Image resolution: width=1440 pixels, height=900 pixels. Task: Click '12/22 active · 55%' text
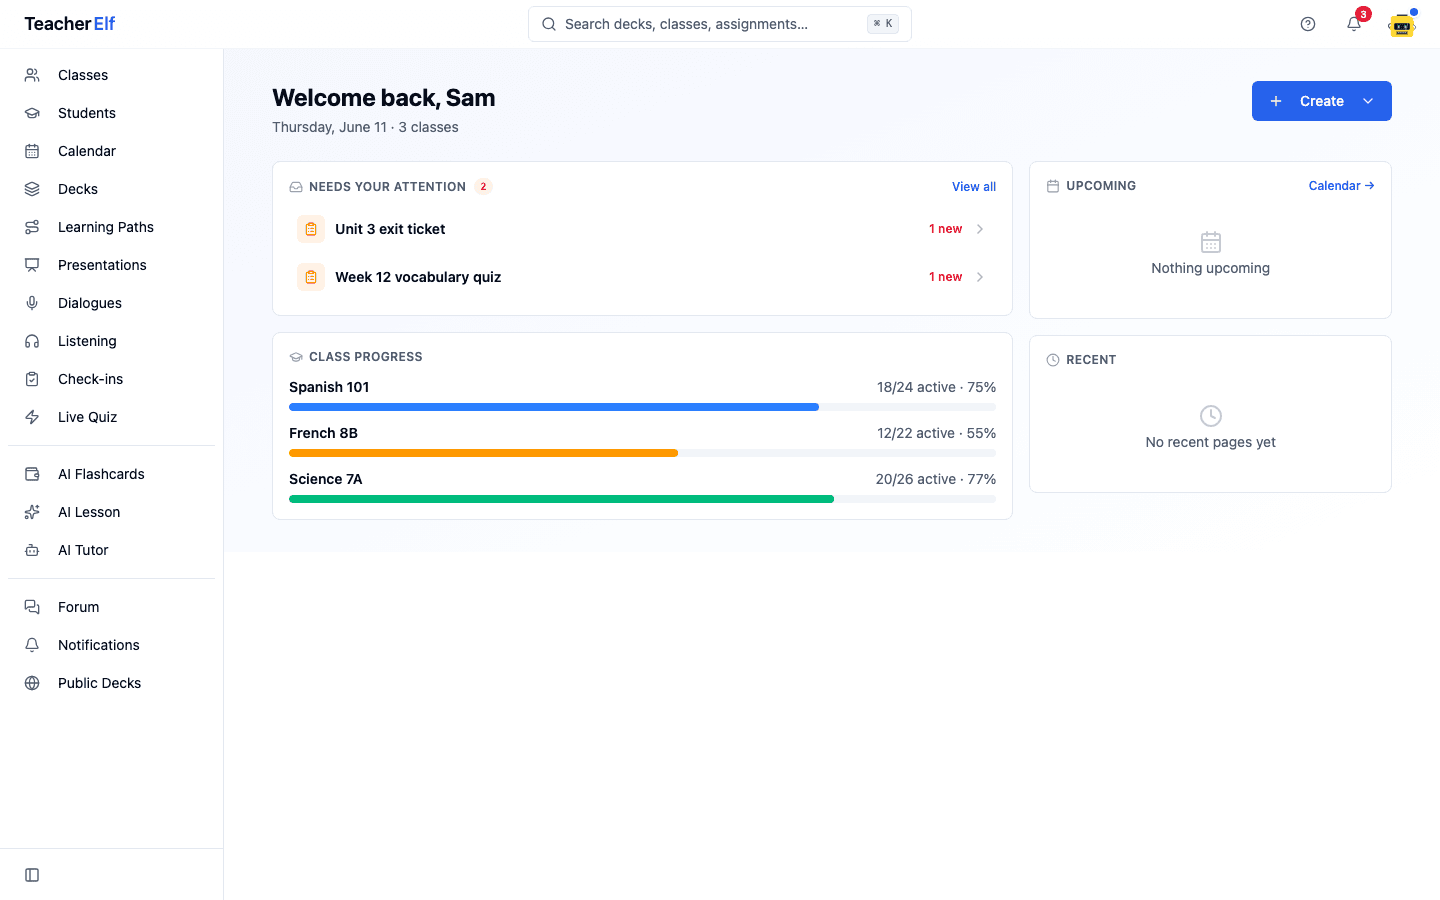pyautogui.click(x=936, y=433)
